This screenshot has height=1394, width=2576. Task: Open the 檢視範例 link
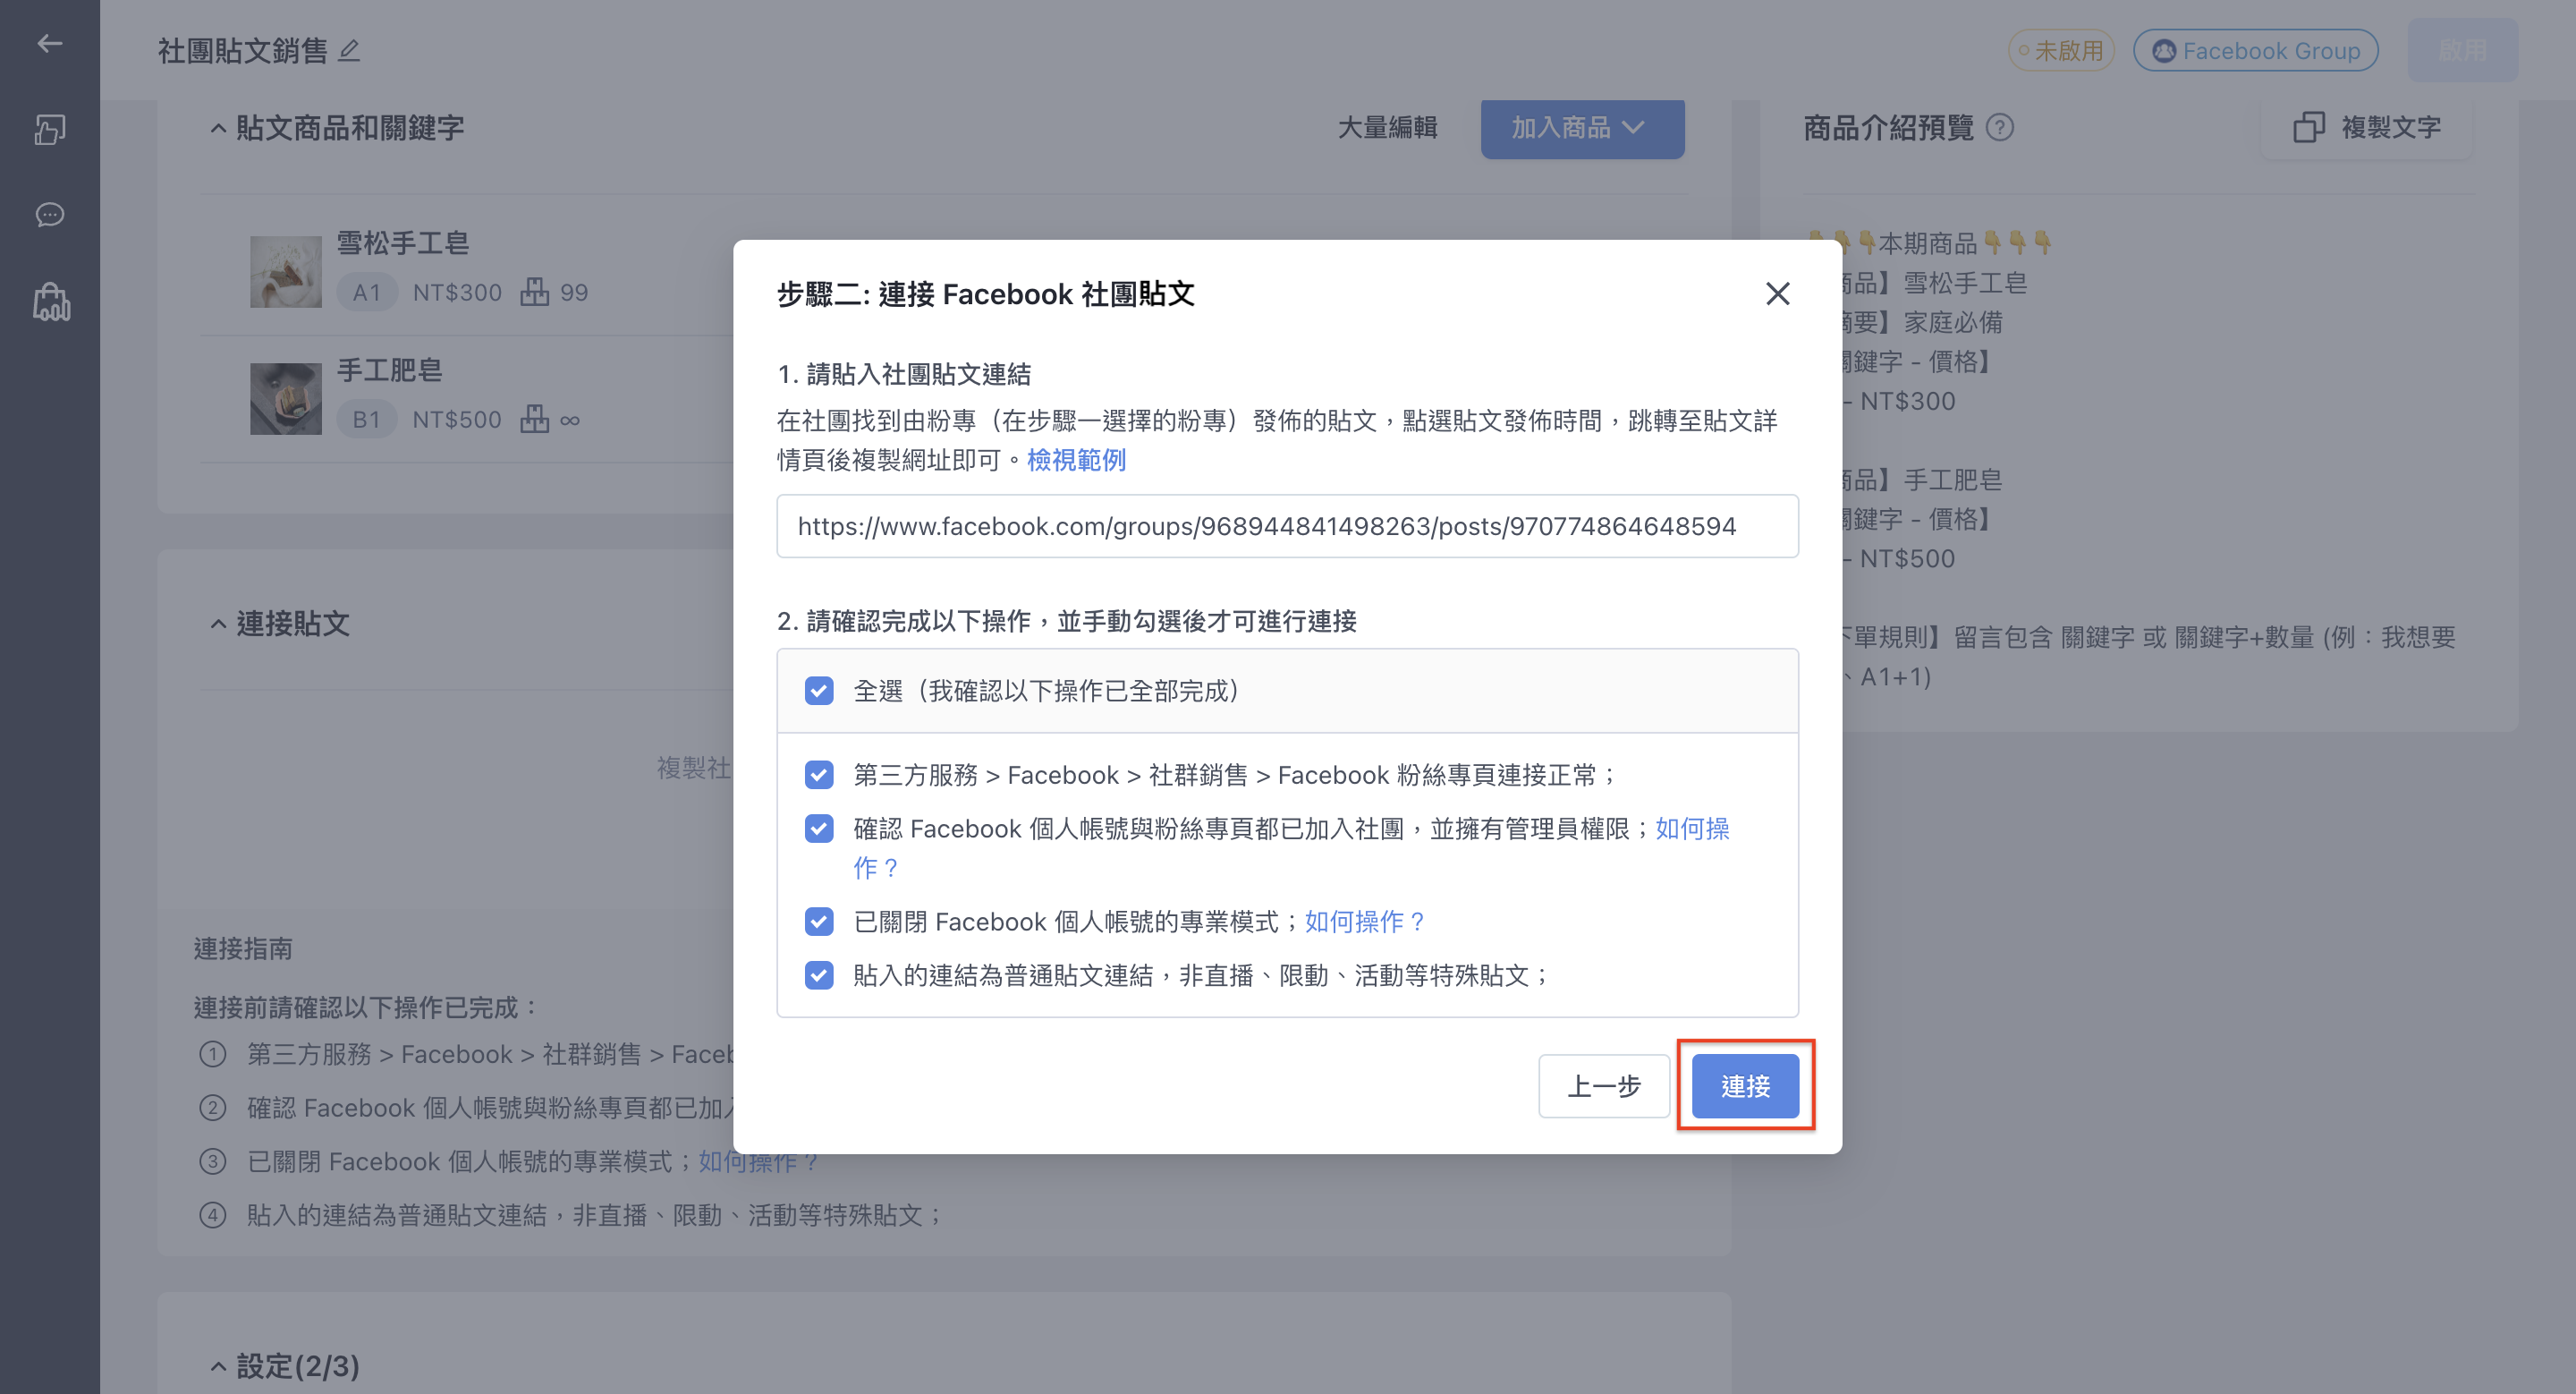(1076, 460)
